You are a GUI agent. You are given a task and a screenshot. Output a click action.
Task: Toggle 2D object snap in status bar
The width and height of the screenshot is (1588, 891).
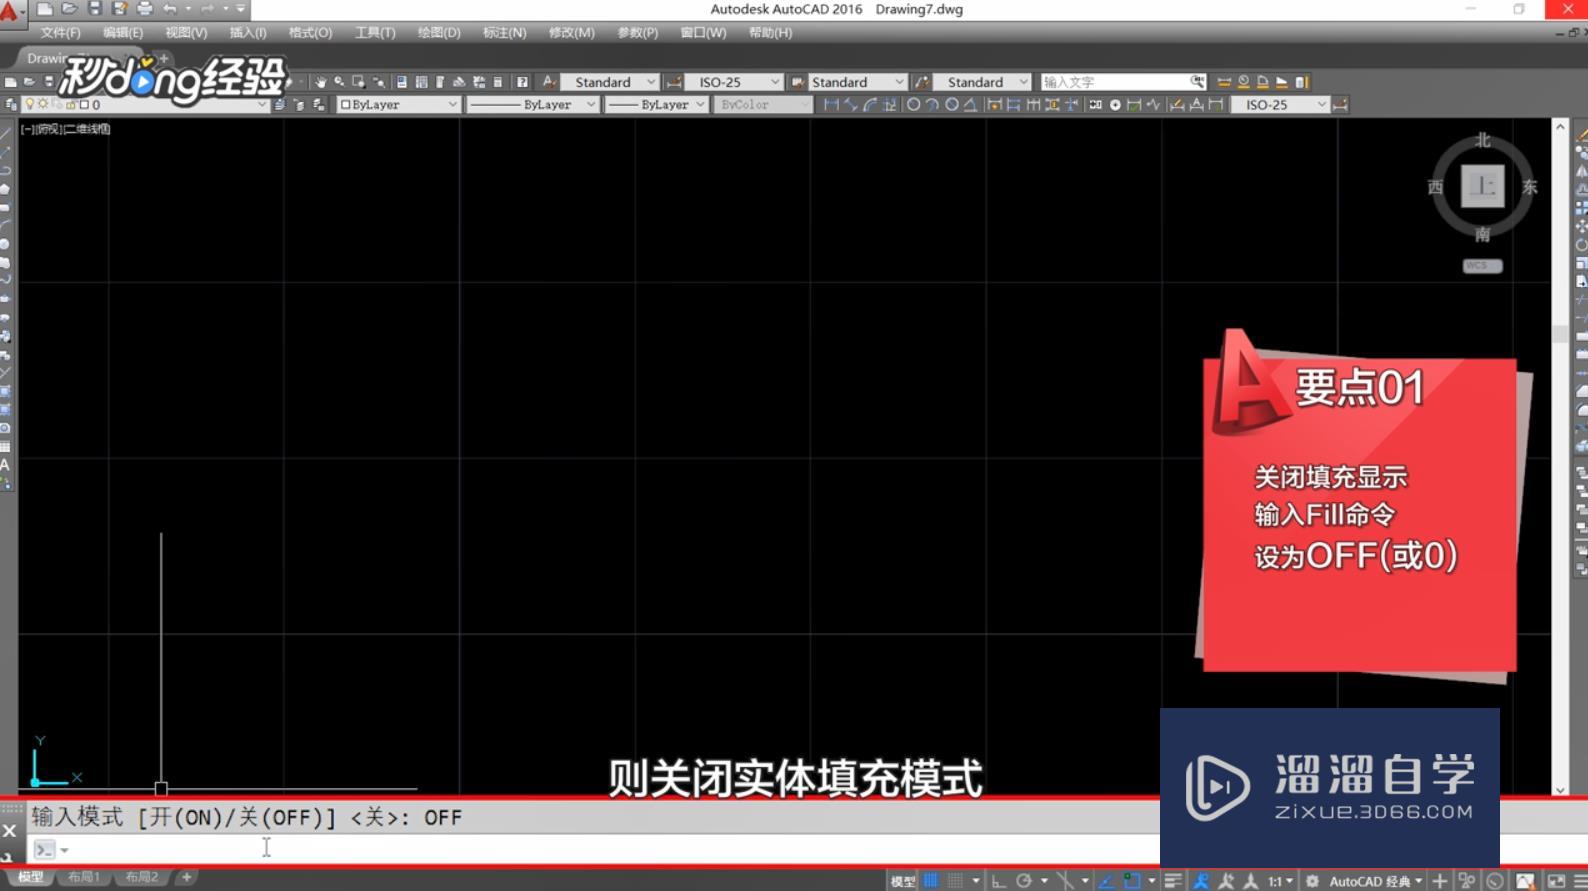click(1132, 881)
